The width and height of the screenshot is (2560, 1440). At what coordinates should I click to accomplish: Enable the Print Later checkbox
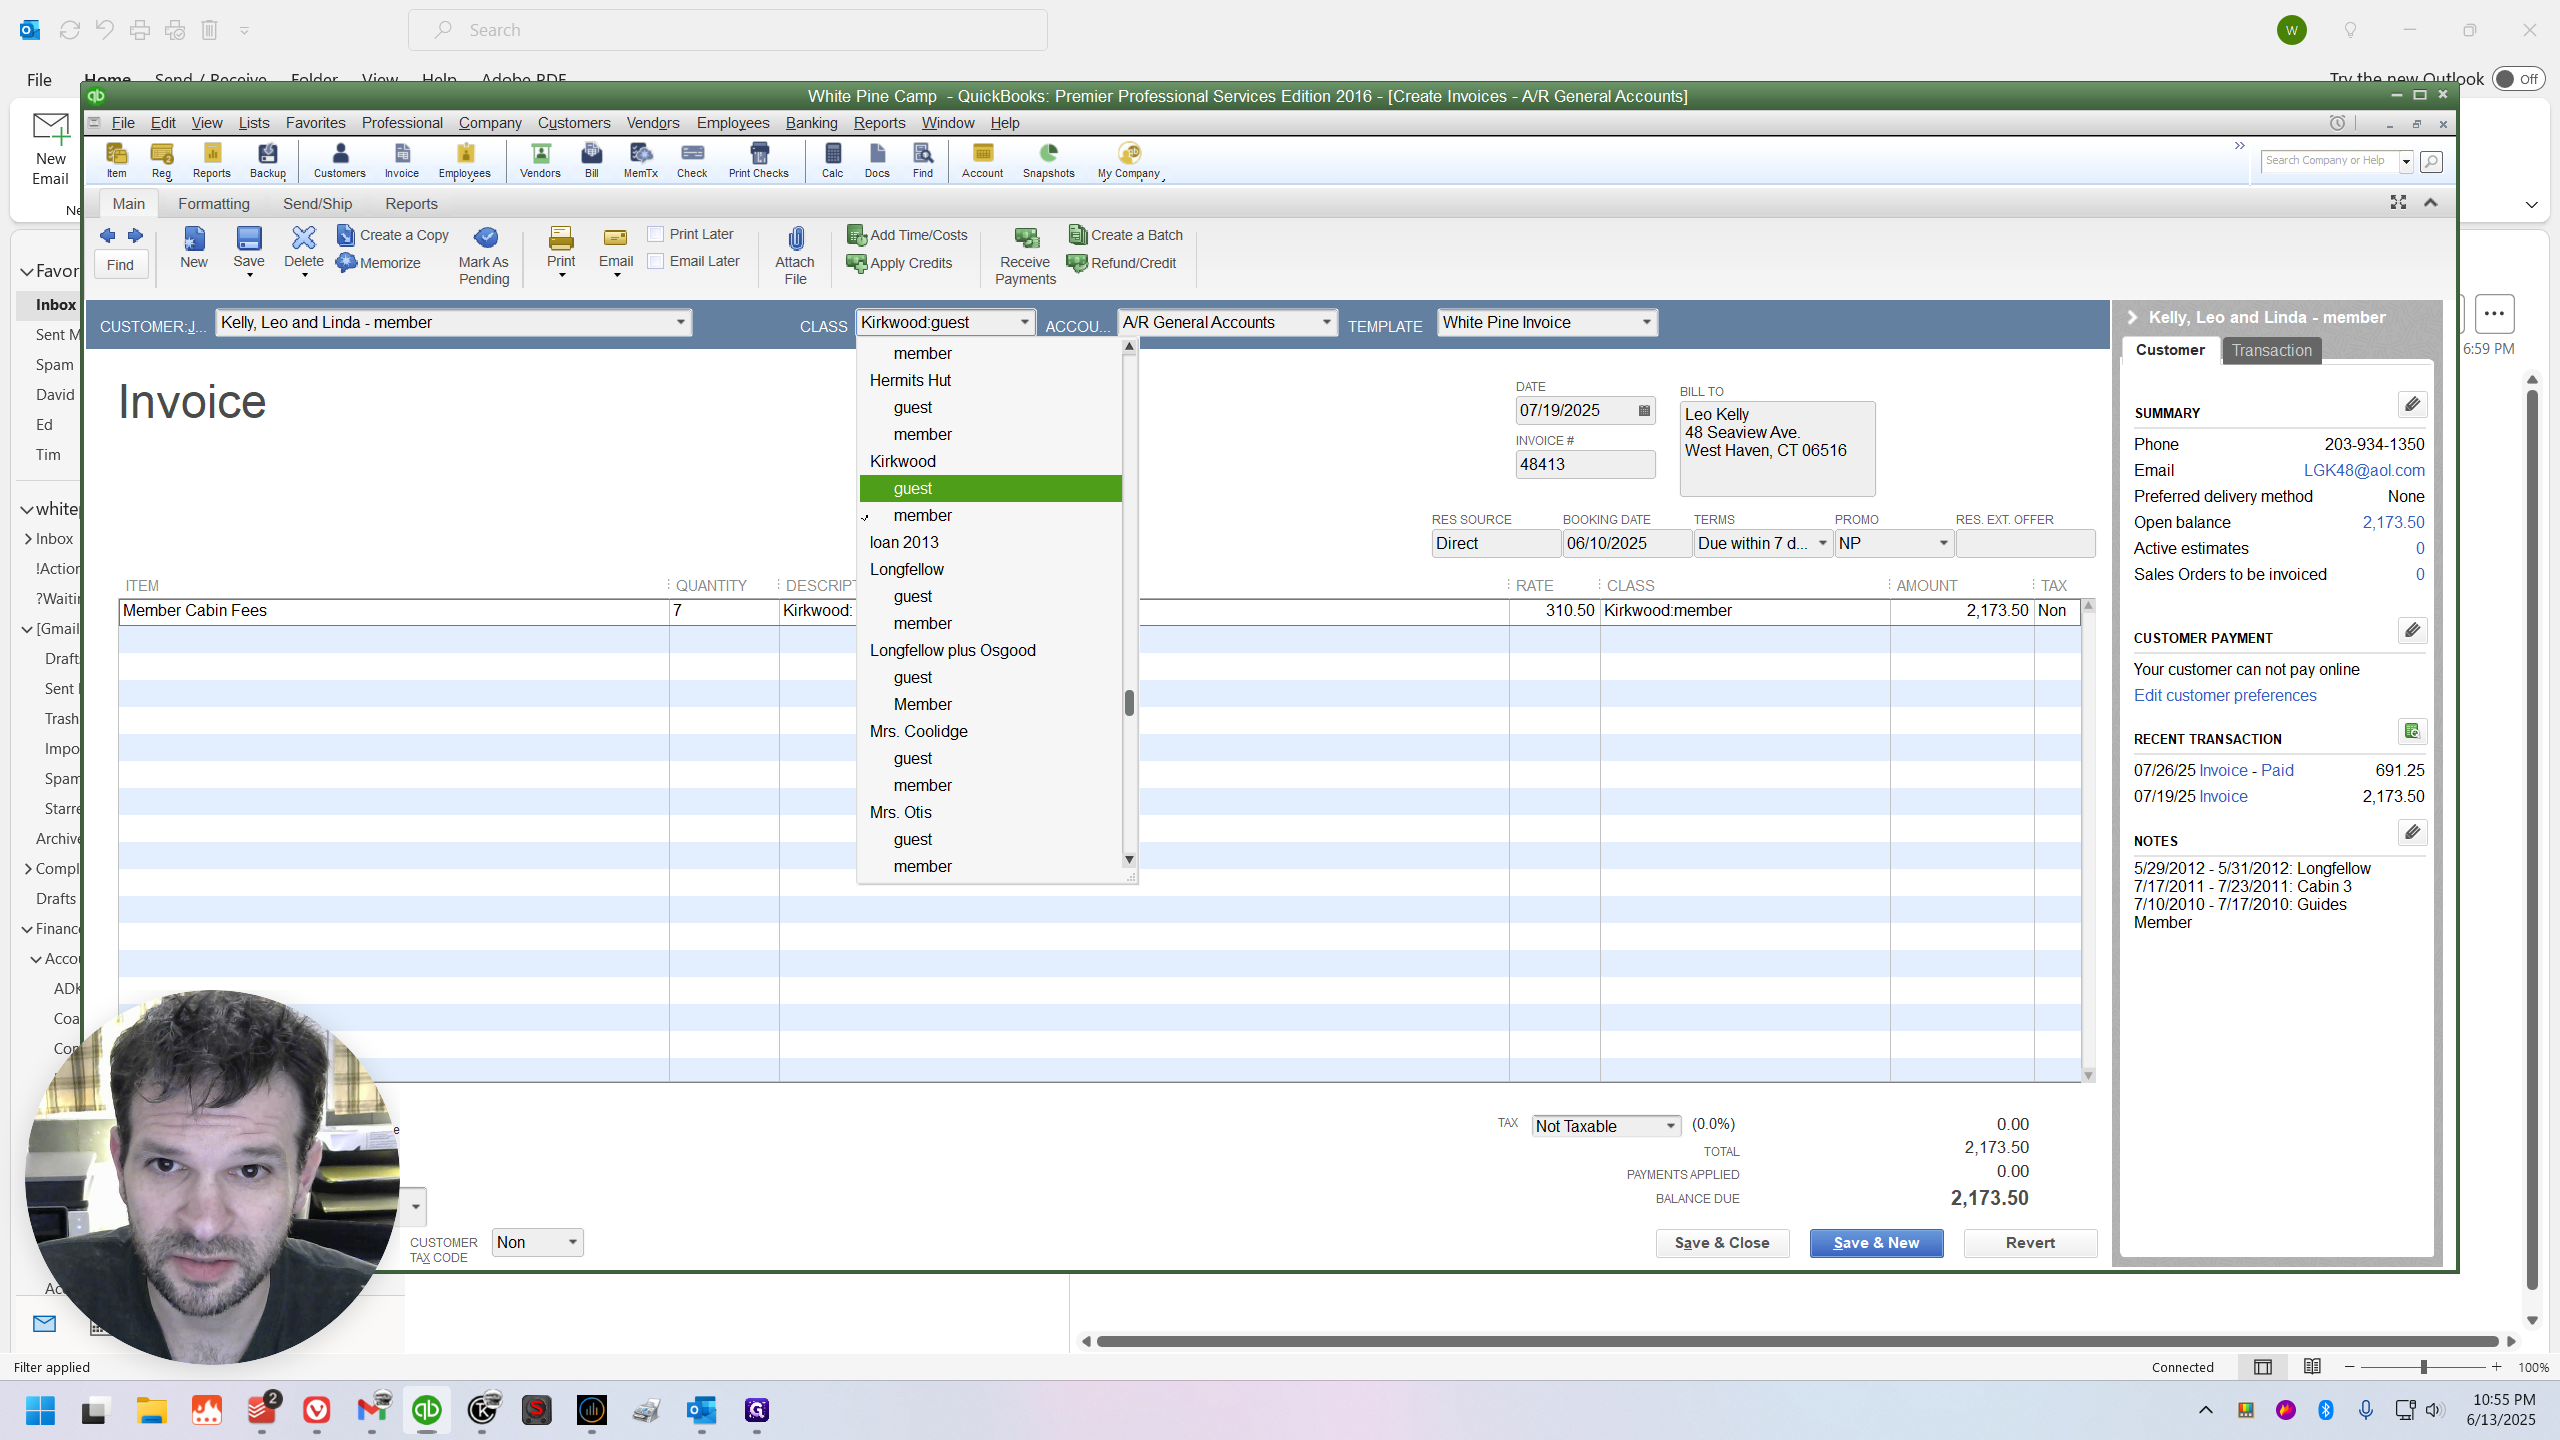coord(656,234)
